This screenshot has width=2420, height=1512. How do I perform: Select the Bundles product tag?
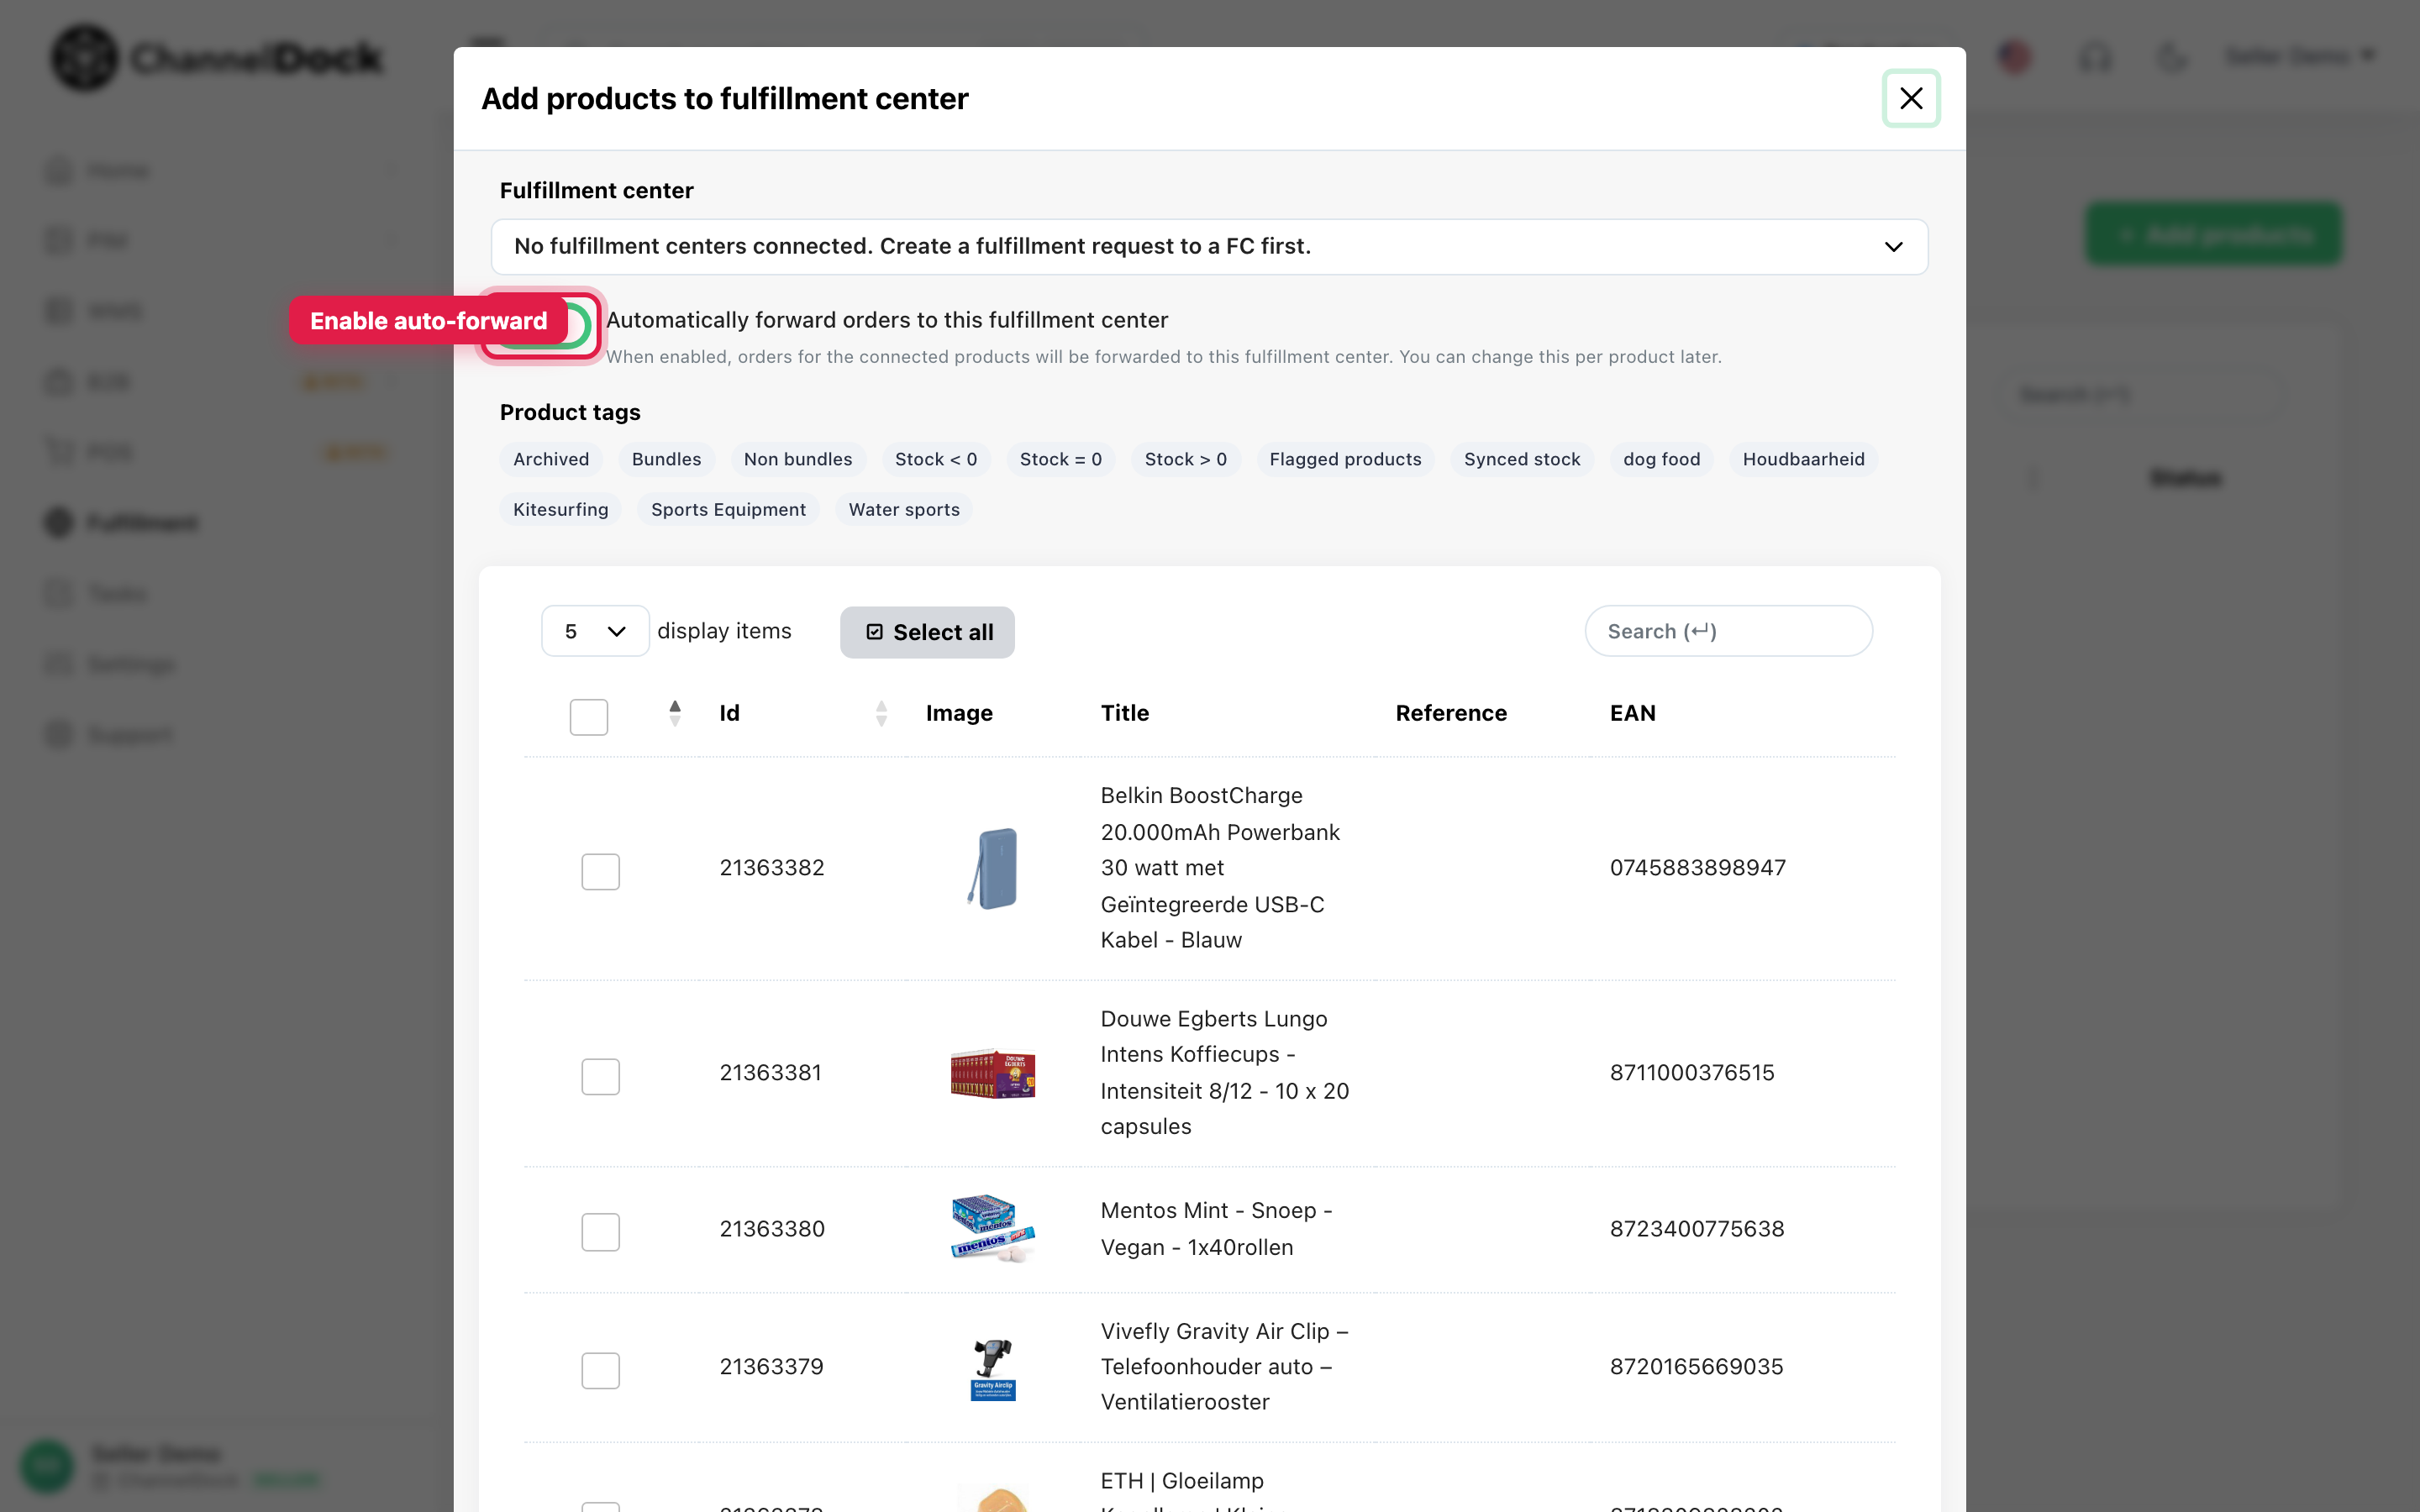coord(666,459)
